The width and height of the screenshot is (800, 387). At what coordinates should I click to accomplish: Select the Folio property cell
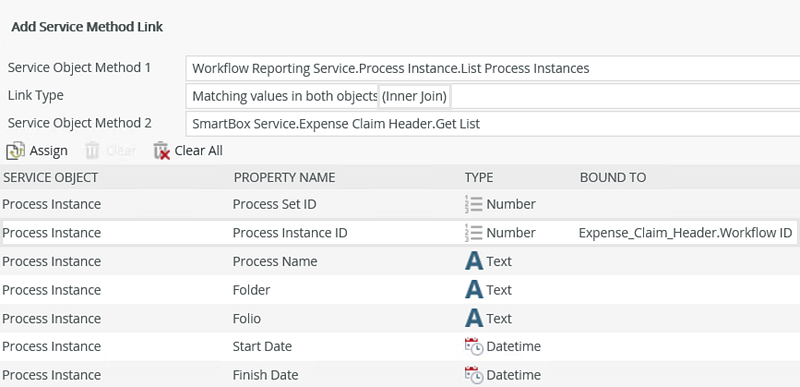(247, 319)
